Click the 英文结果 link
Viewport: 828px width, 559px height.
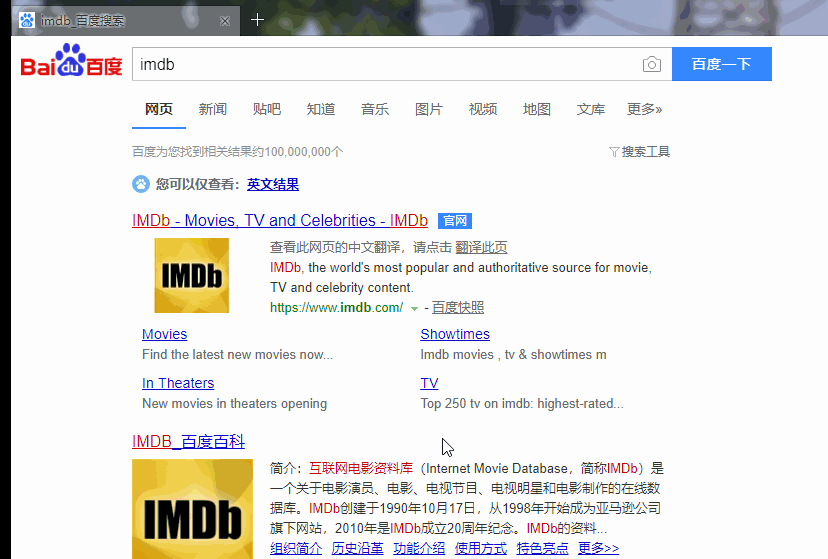[x=273, y=184]
